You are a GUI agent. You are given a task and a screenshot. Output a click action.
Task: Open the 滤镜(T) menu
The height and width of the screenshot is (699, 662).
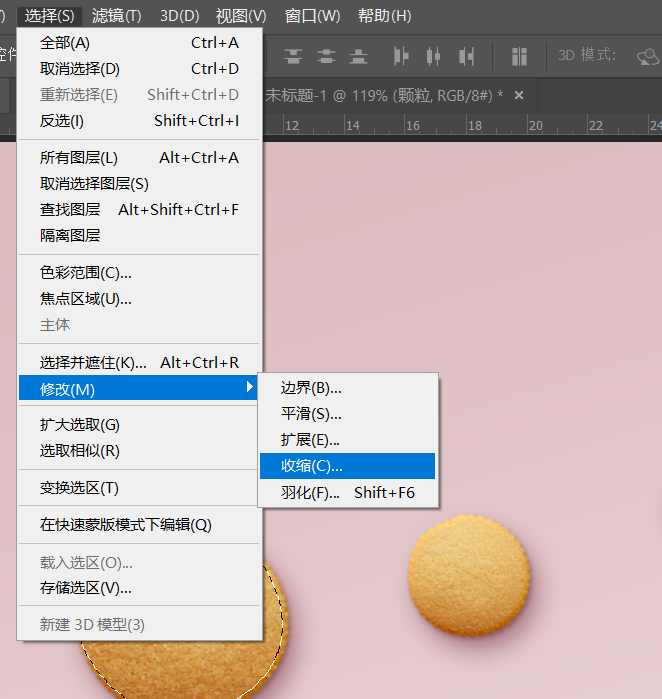coord(117,16)
